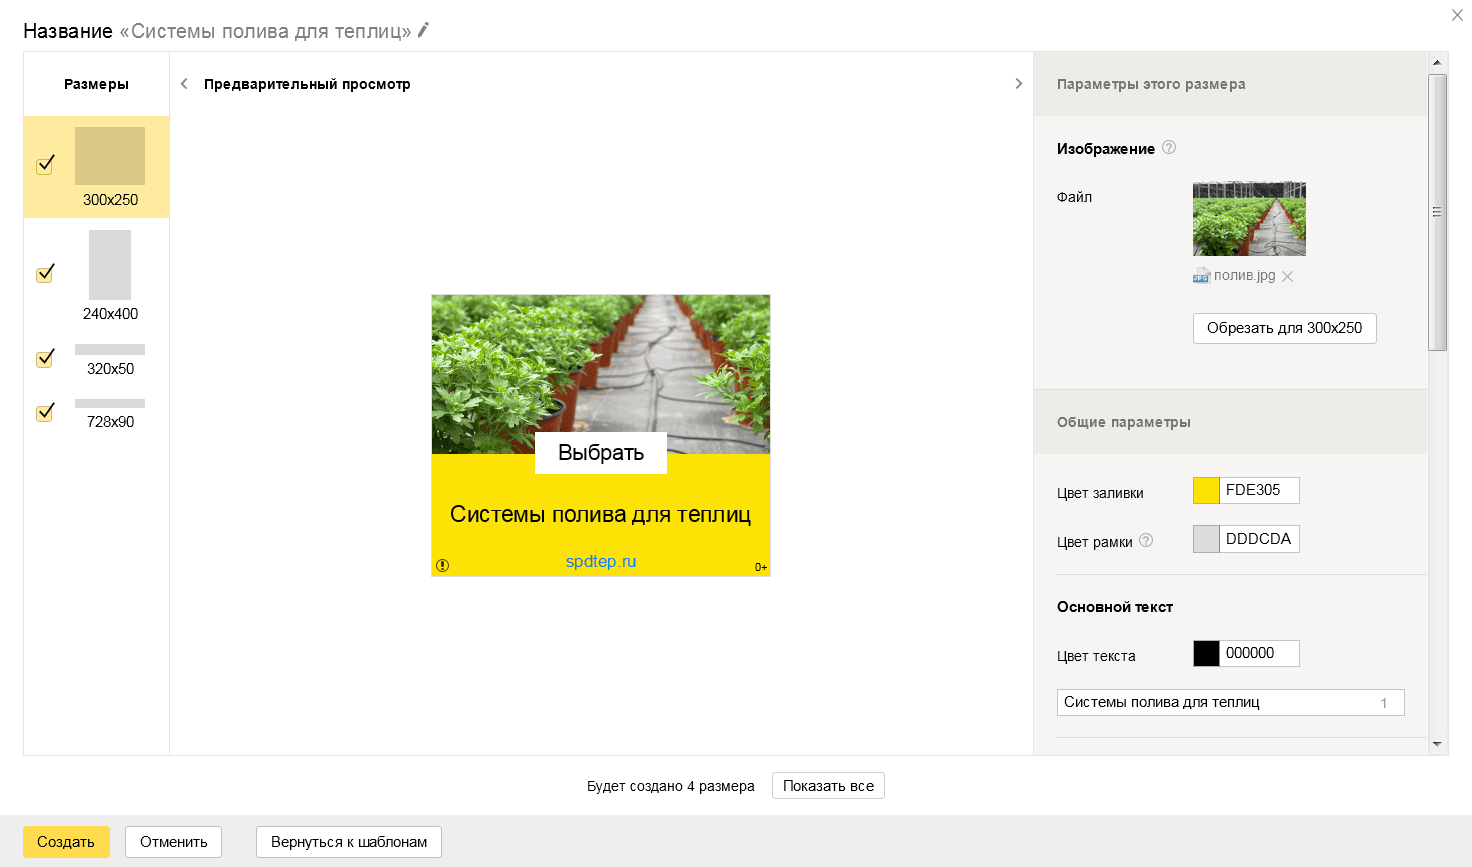Go to previous preview with left arrow
1472x867 pixels.
click(x=184, y=84)
